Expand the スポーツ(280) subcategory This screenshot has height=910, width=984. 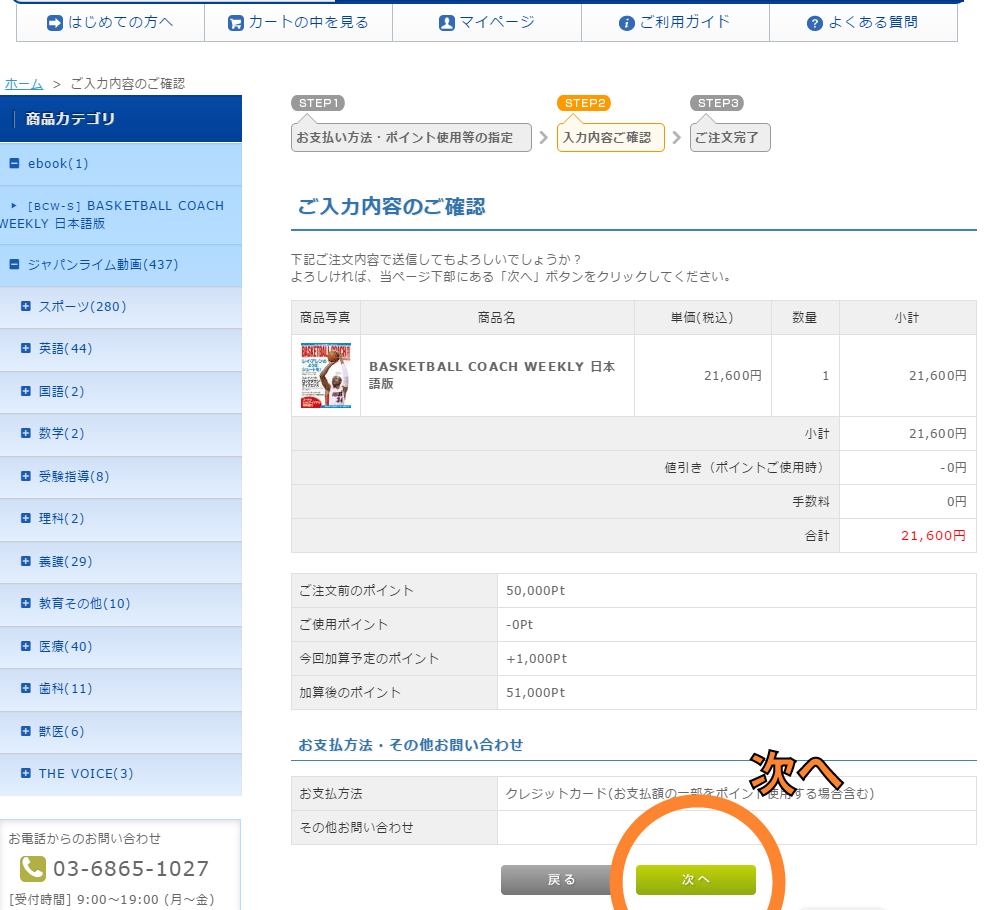tap(26, 306)
